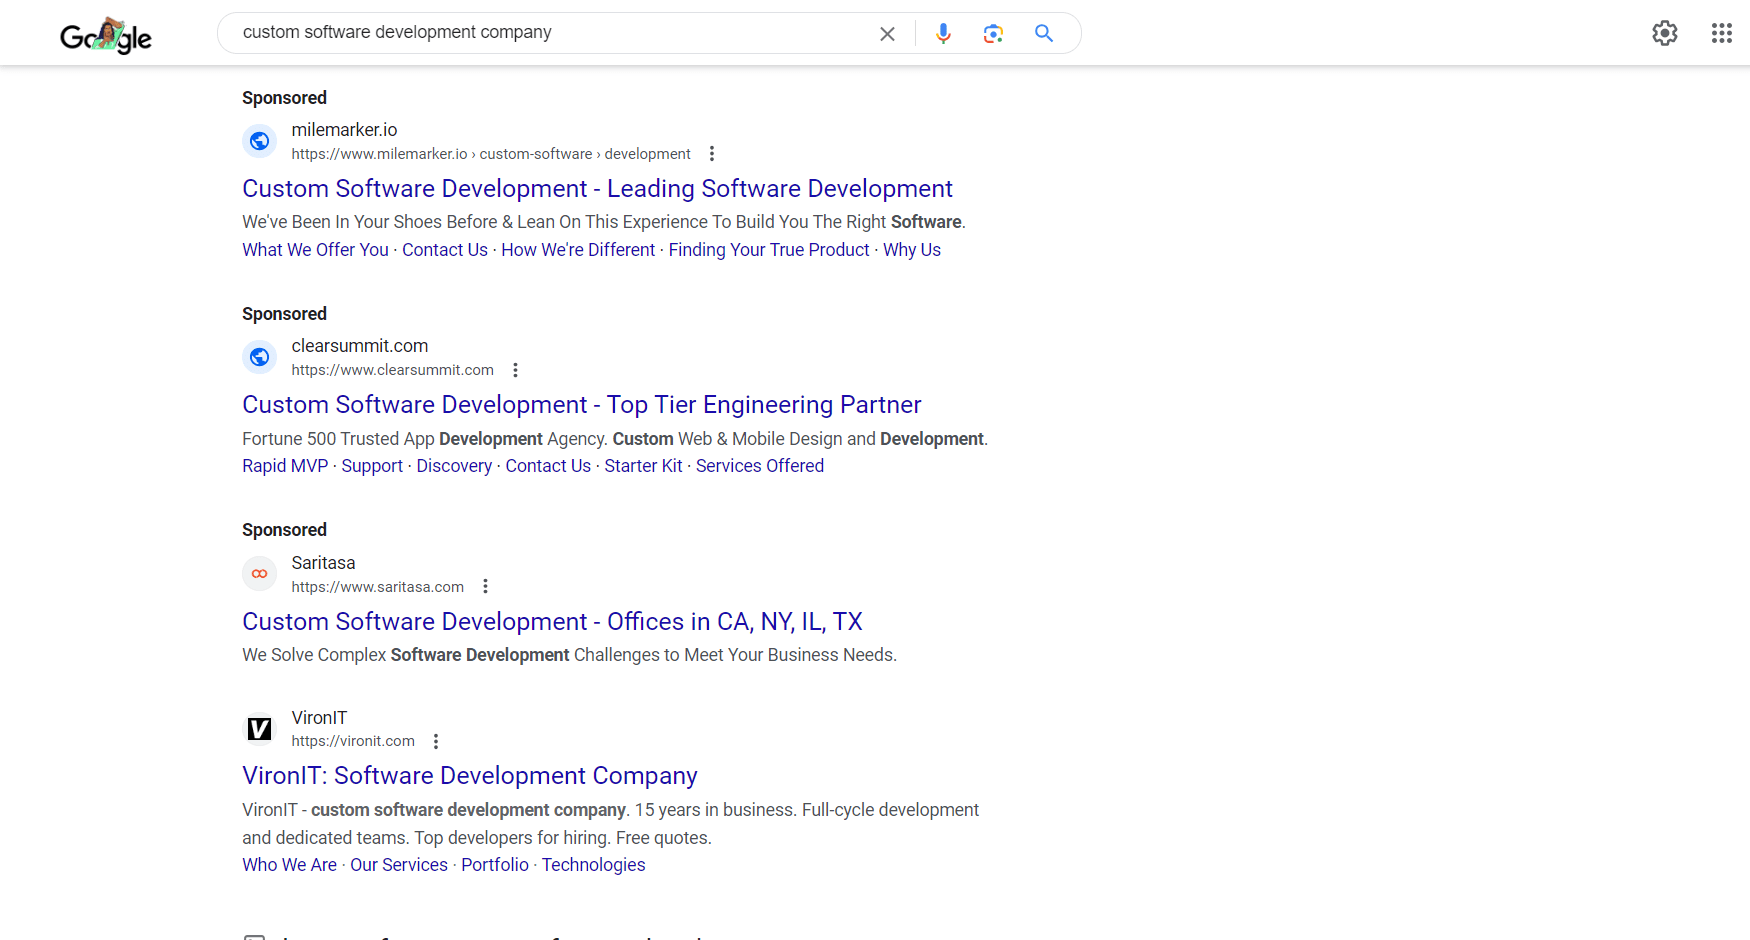
Task: Click 'Our Services' sitelink
Action: [399, 865]
